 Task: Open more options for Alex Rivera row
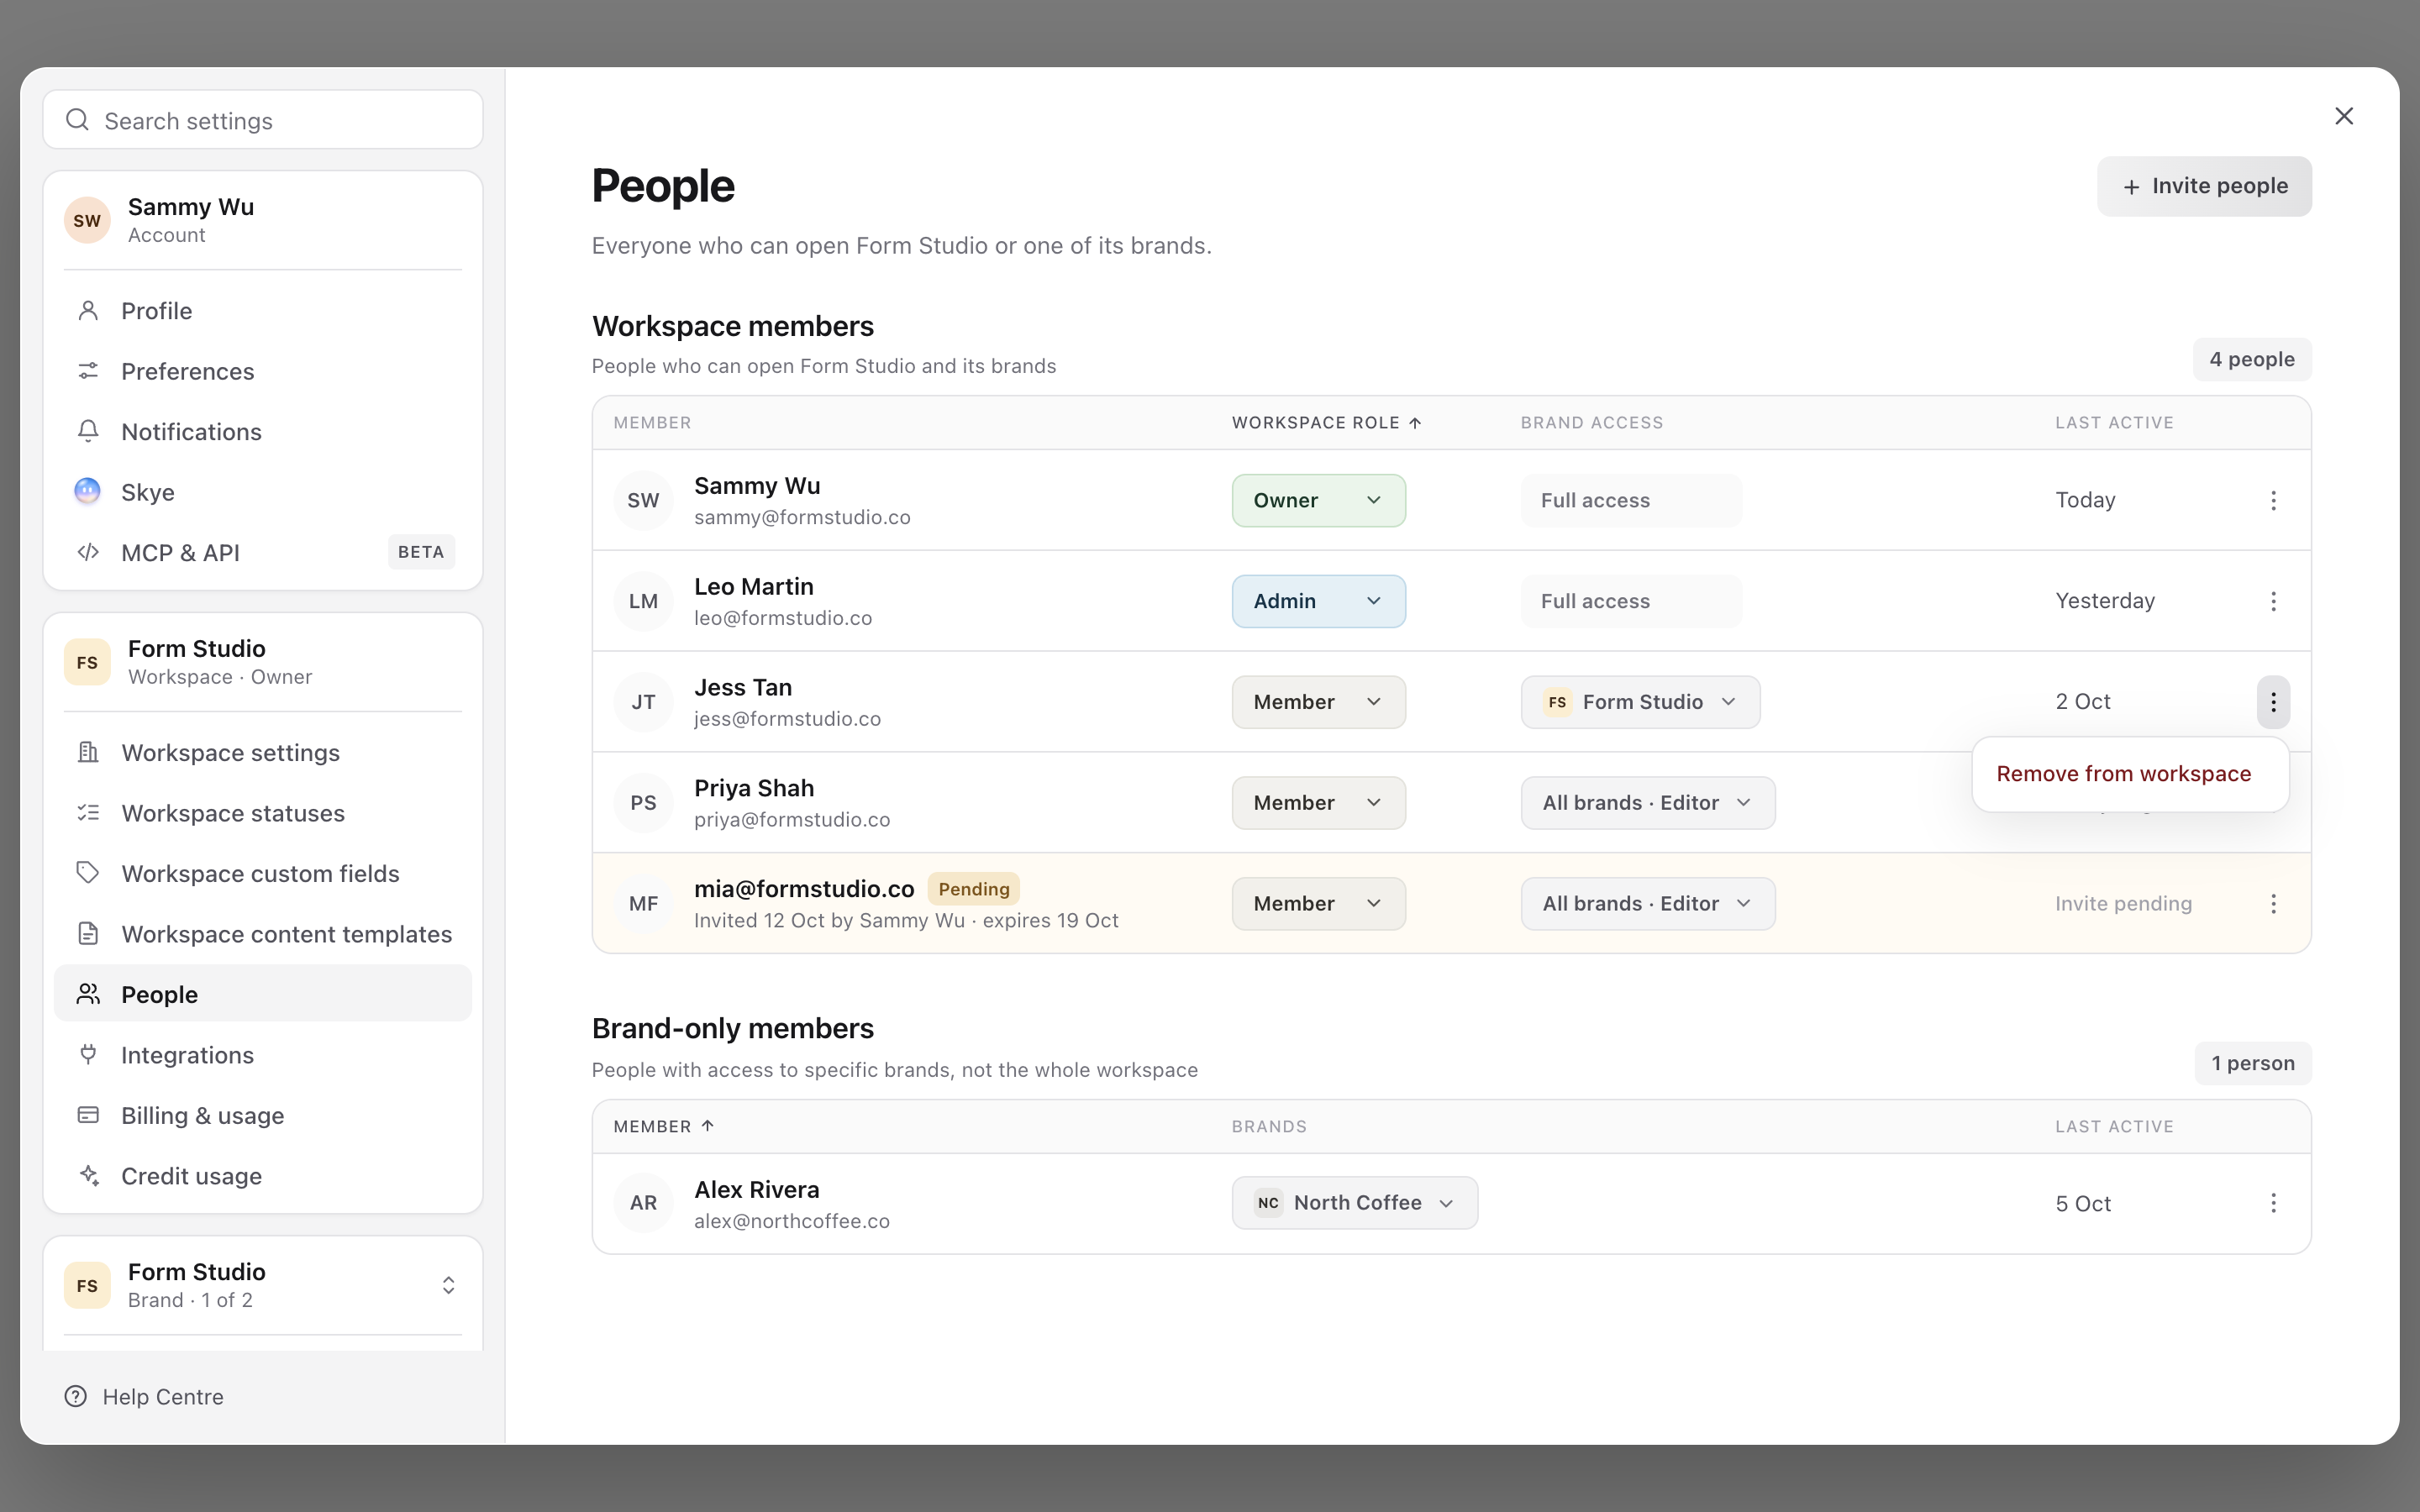click(2273, 1203)
